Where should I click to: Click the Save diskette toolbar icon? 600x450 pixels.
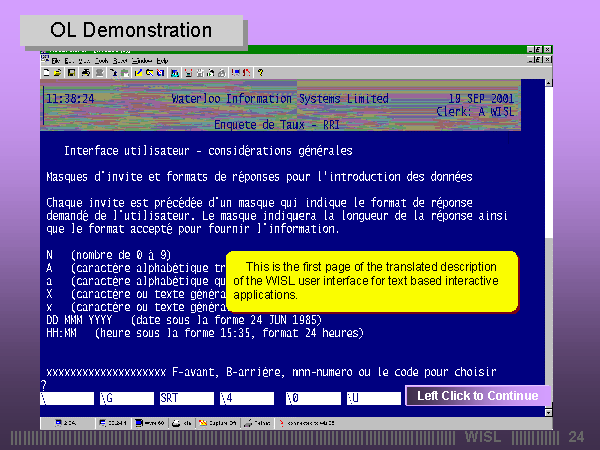[71, 73]
